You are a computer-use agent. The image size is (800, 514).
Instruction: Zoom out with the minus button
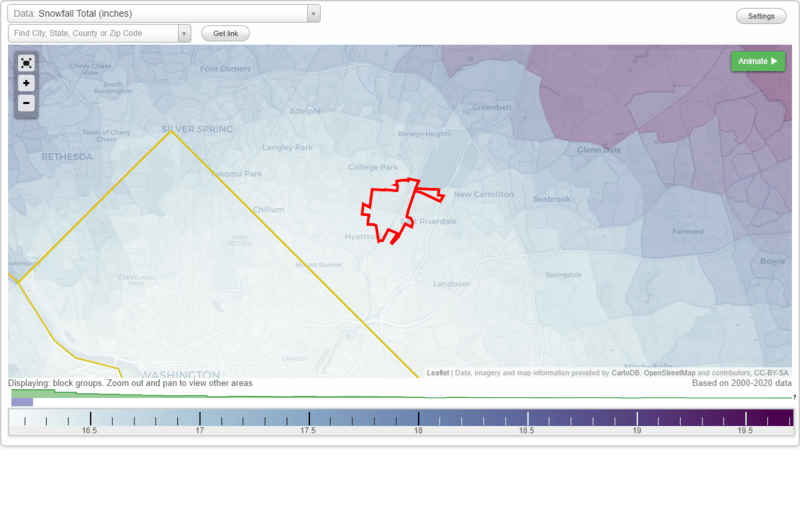(26, 103)
